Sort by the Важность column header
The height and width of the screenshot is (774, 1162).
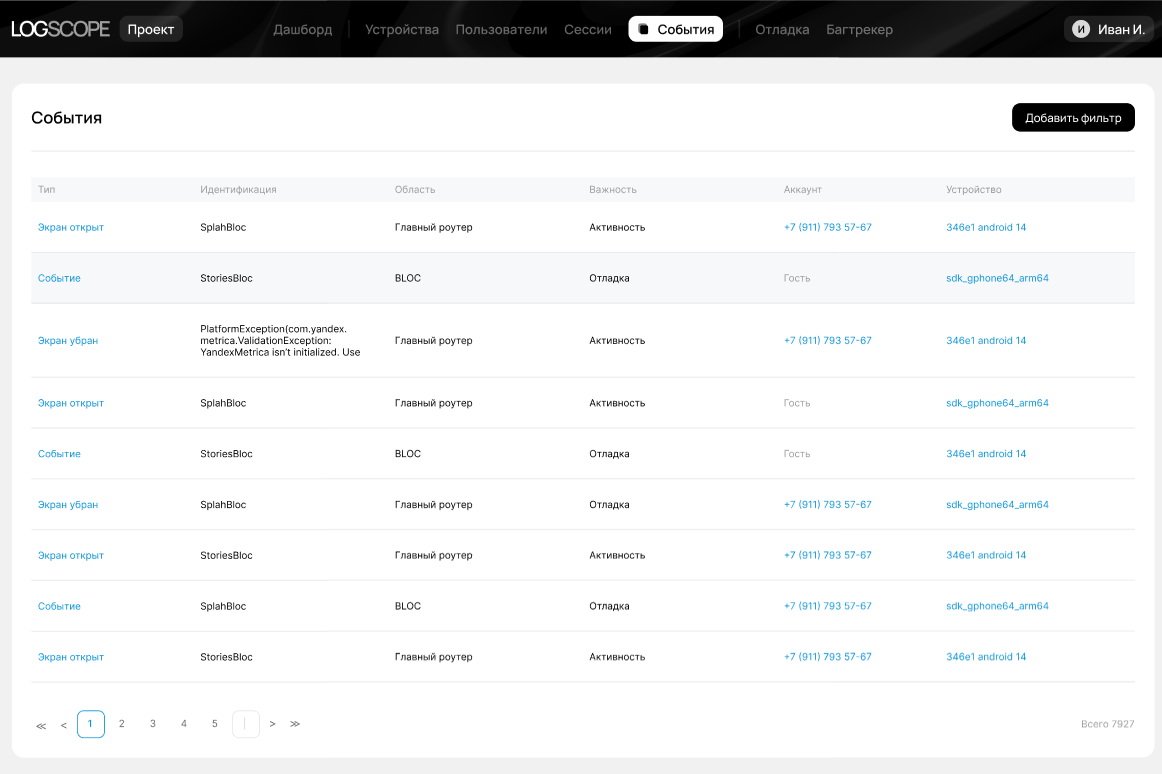tap(613, 190)
